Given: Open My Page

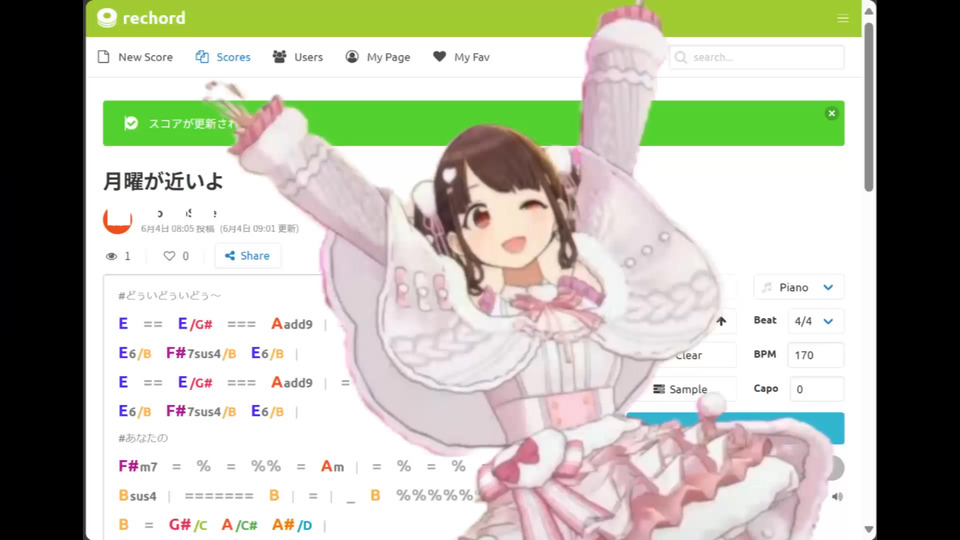Looking at the screenshot, I should (x=378, y=57).
